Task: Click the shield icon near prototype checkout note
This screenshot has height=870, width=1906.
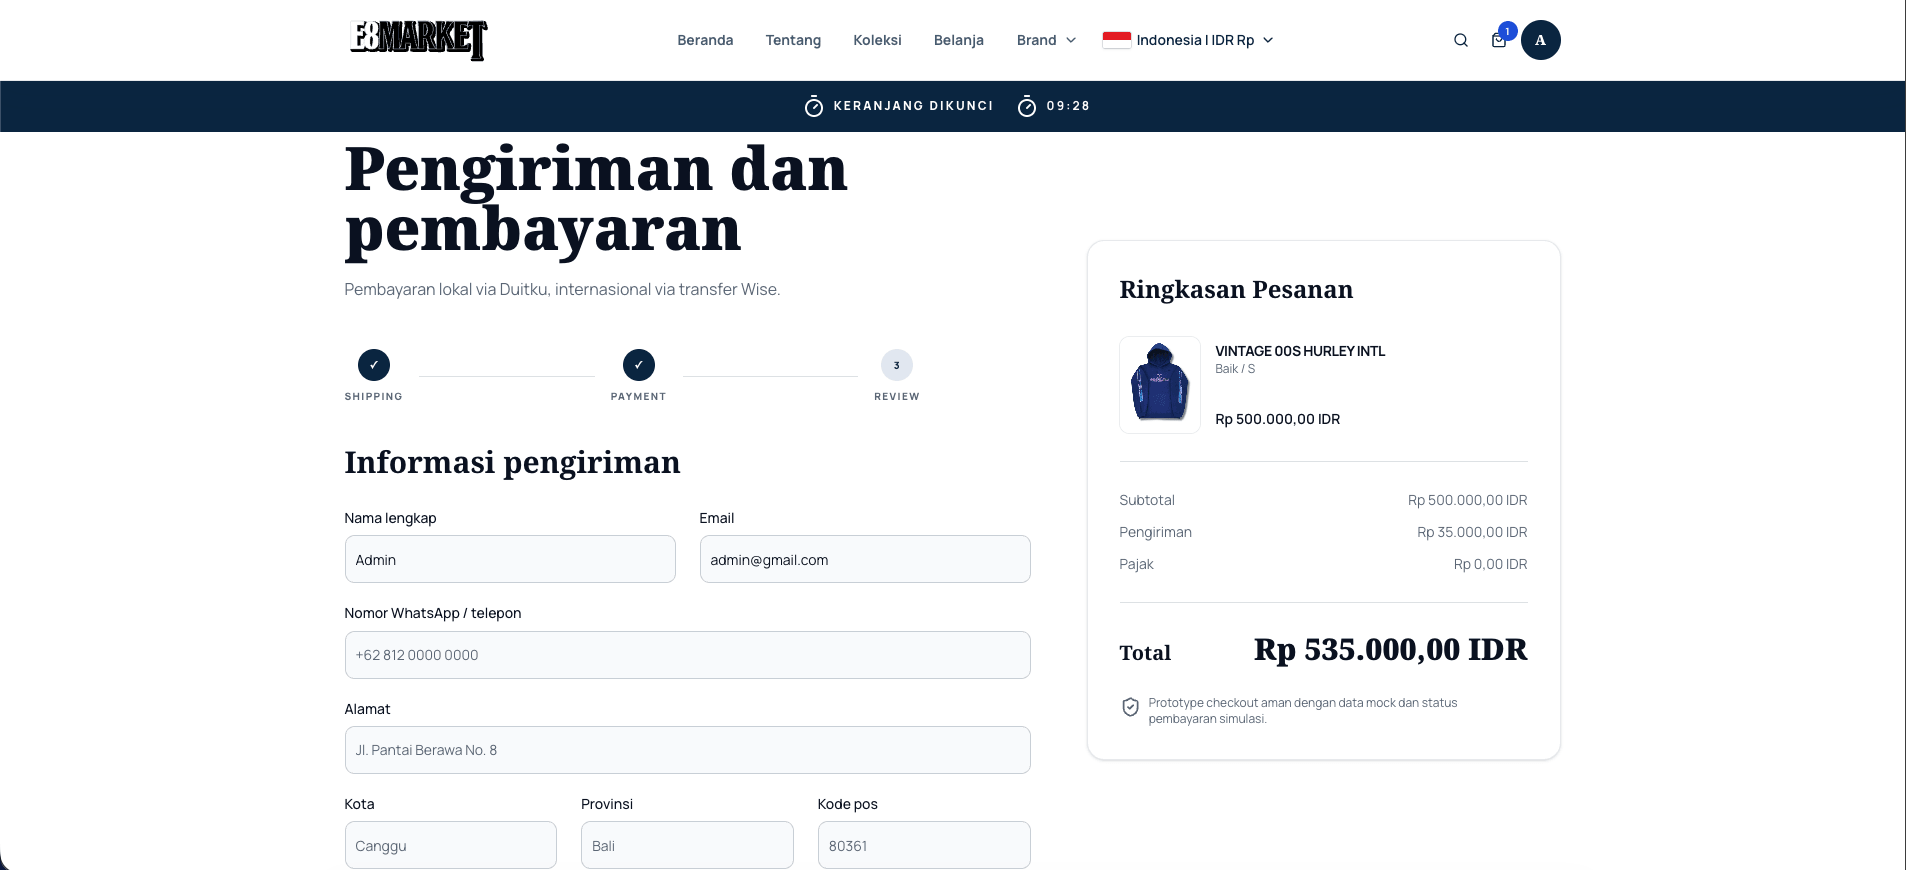Action: click(1130, 708)
